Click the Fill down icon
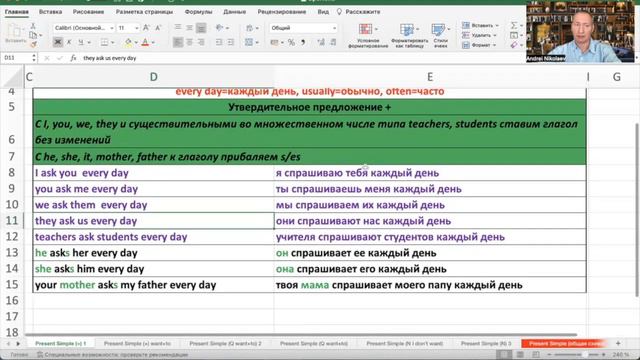 pos(514,35)
